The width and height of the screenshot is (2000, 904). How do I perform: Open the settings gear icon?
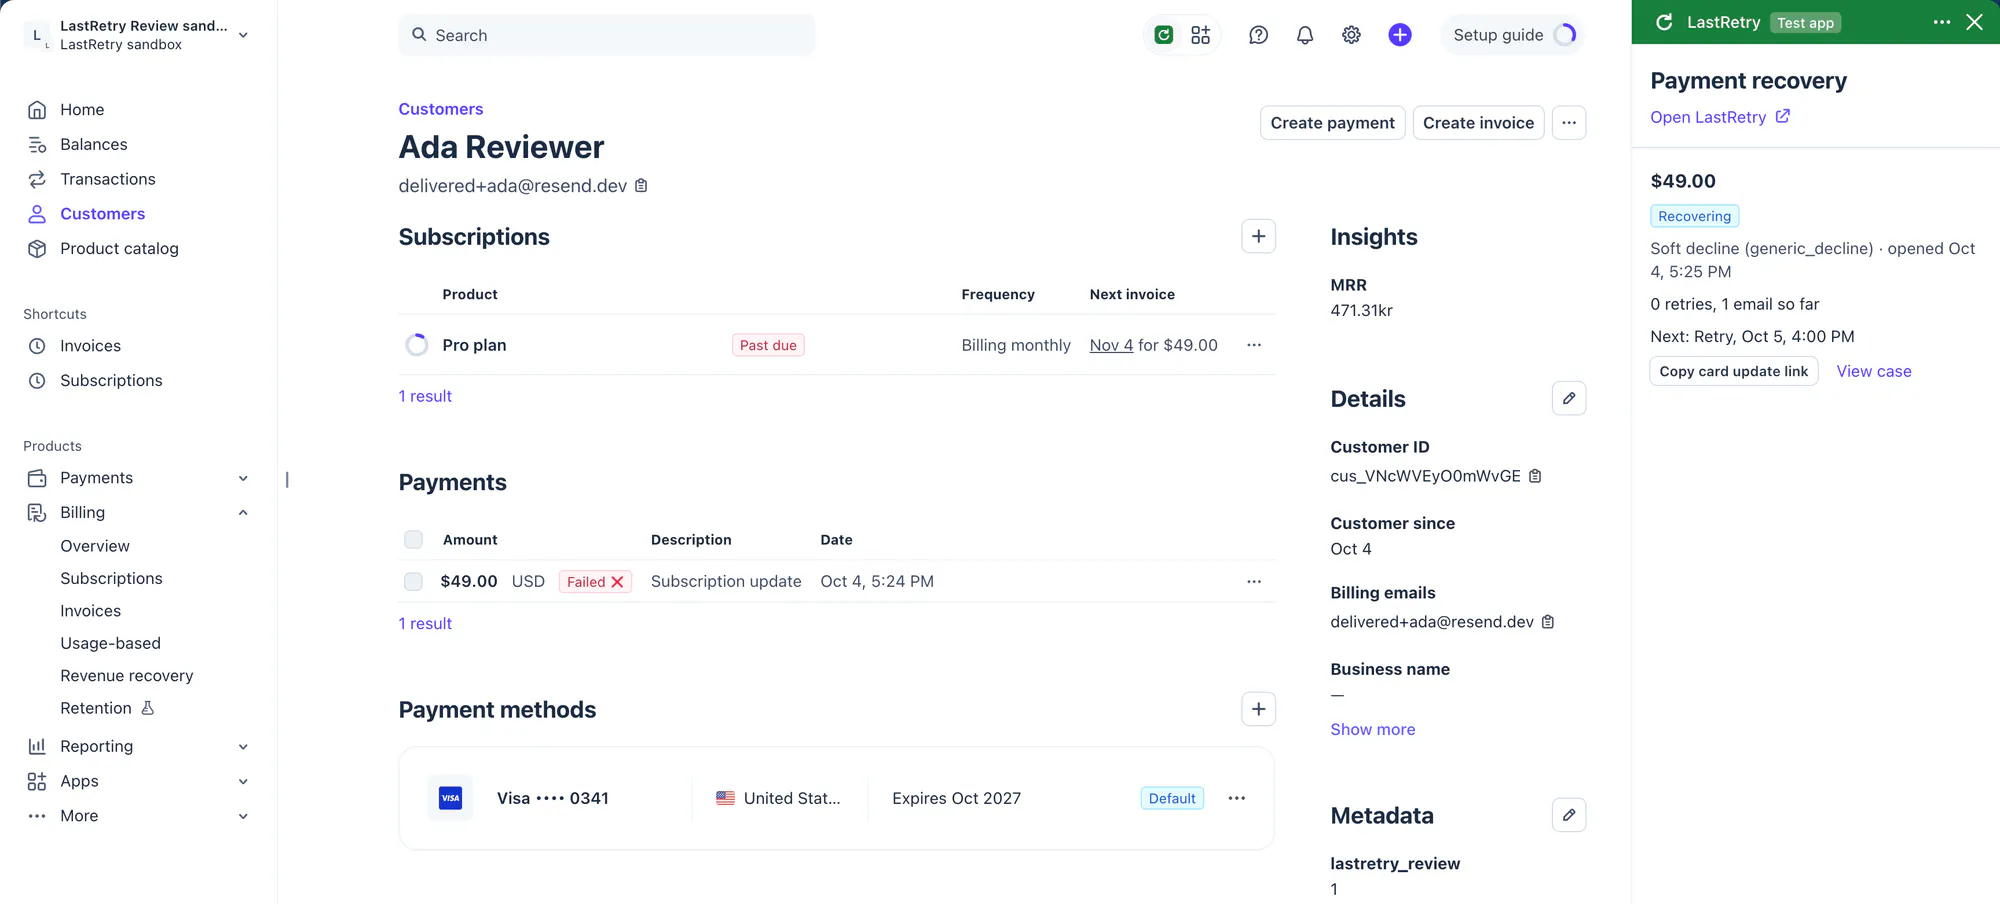pos(1351,35)
